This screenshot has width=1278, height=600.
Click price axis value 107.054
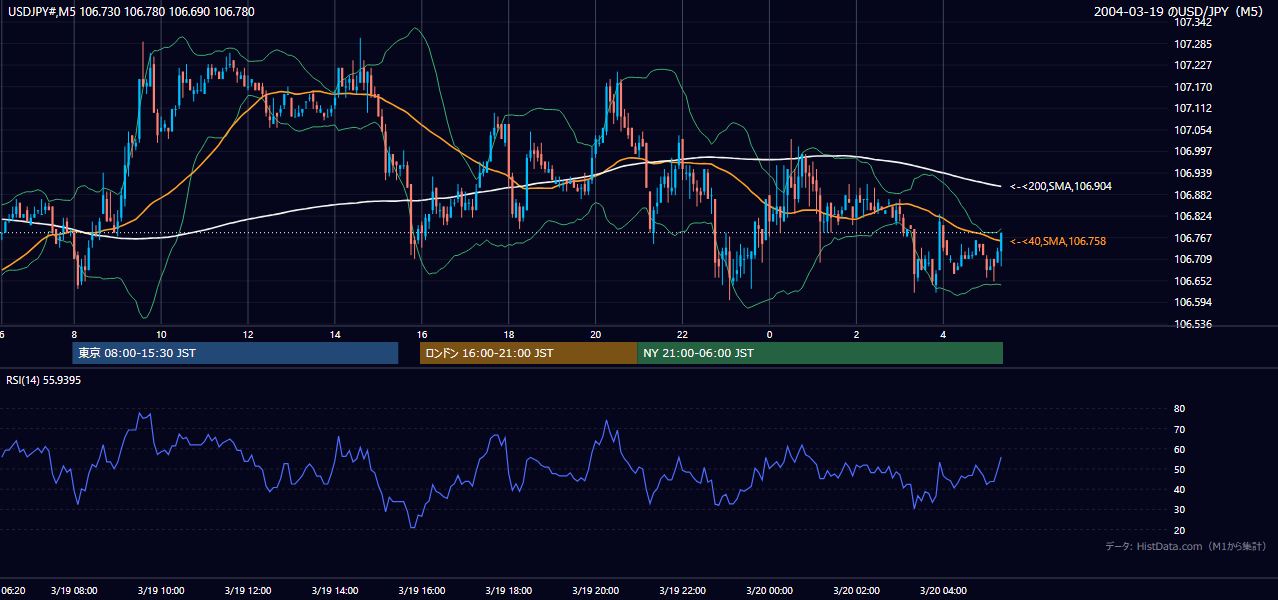(1193, 130)
